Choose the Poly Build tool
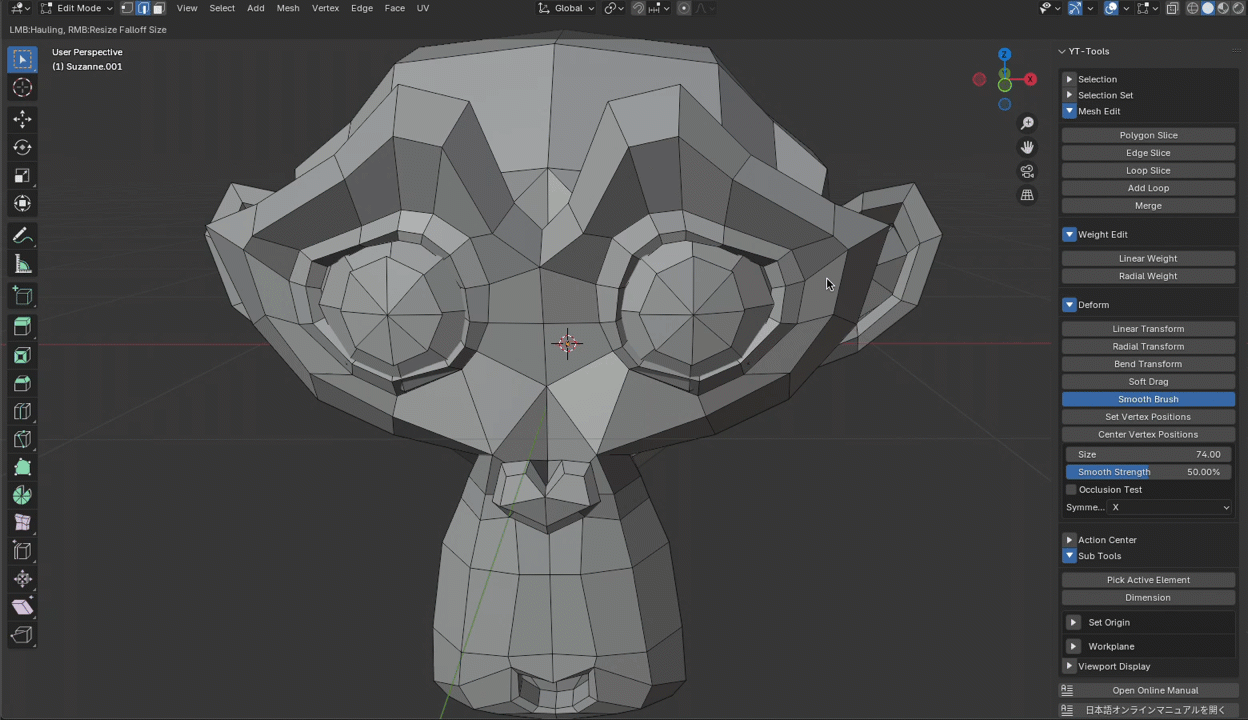The image size is (1248, 720). (x=22, y=467)
